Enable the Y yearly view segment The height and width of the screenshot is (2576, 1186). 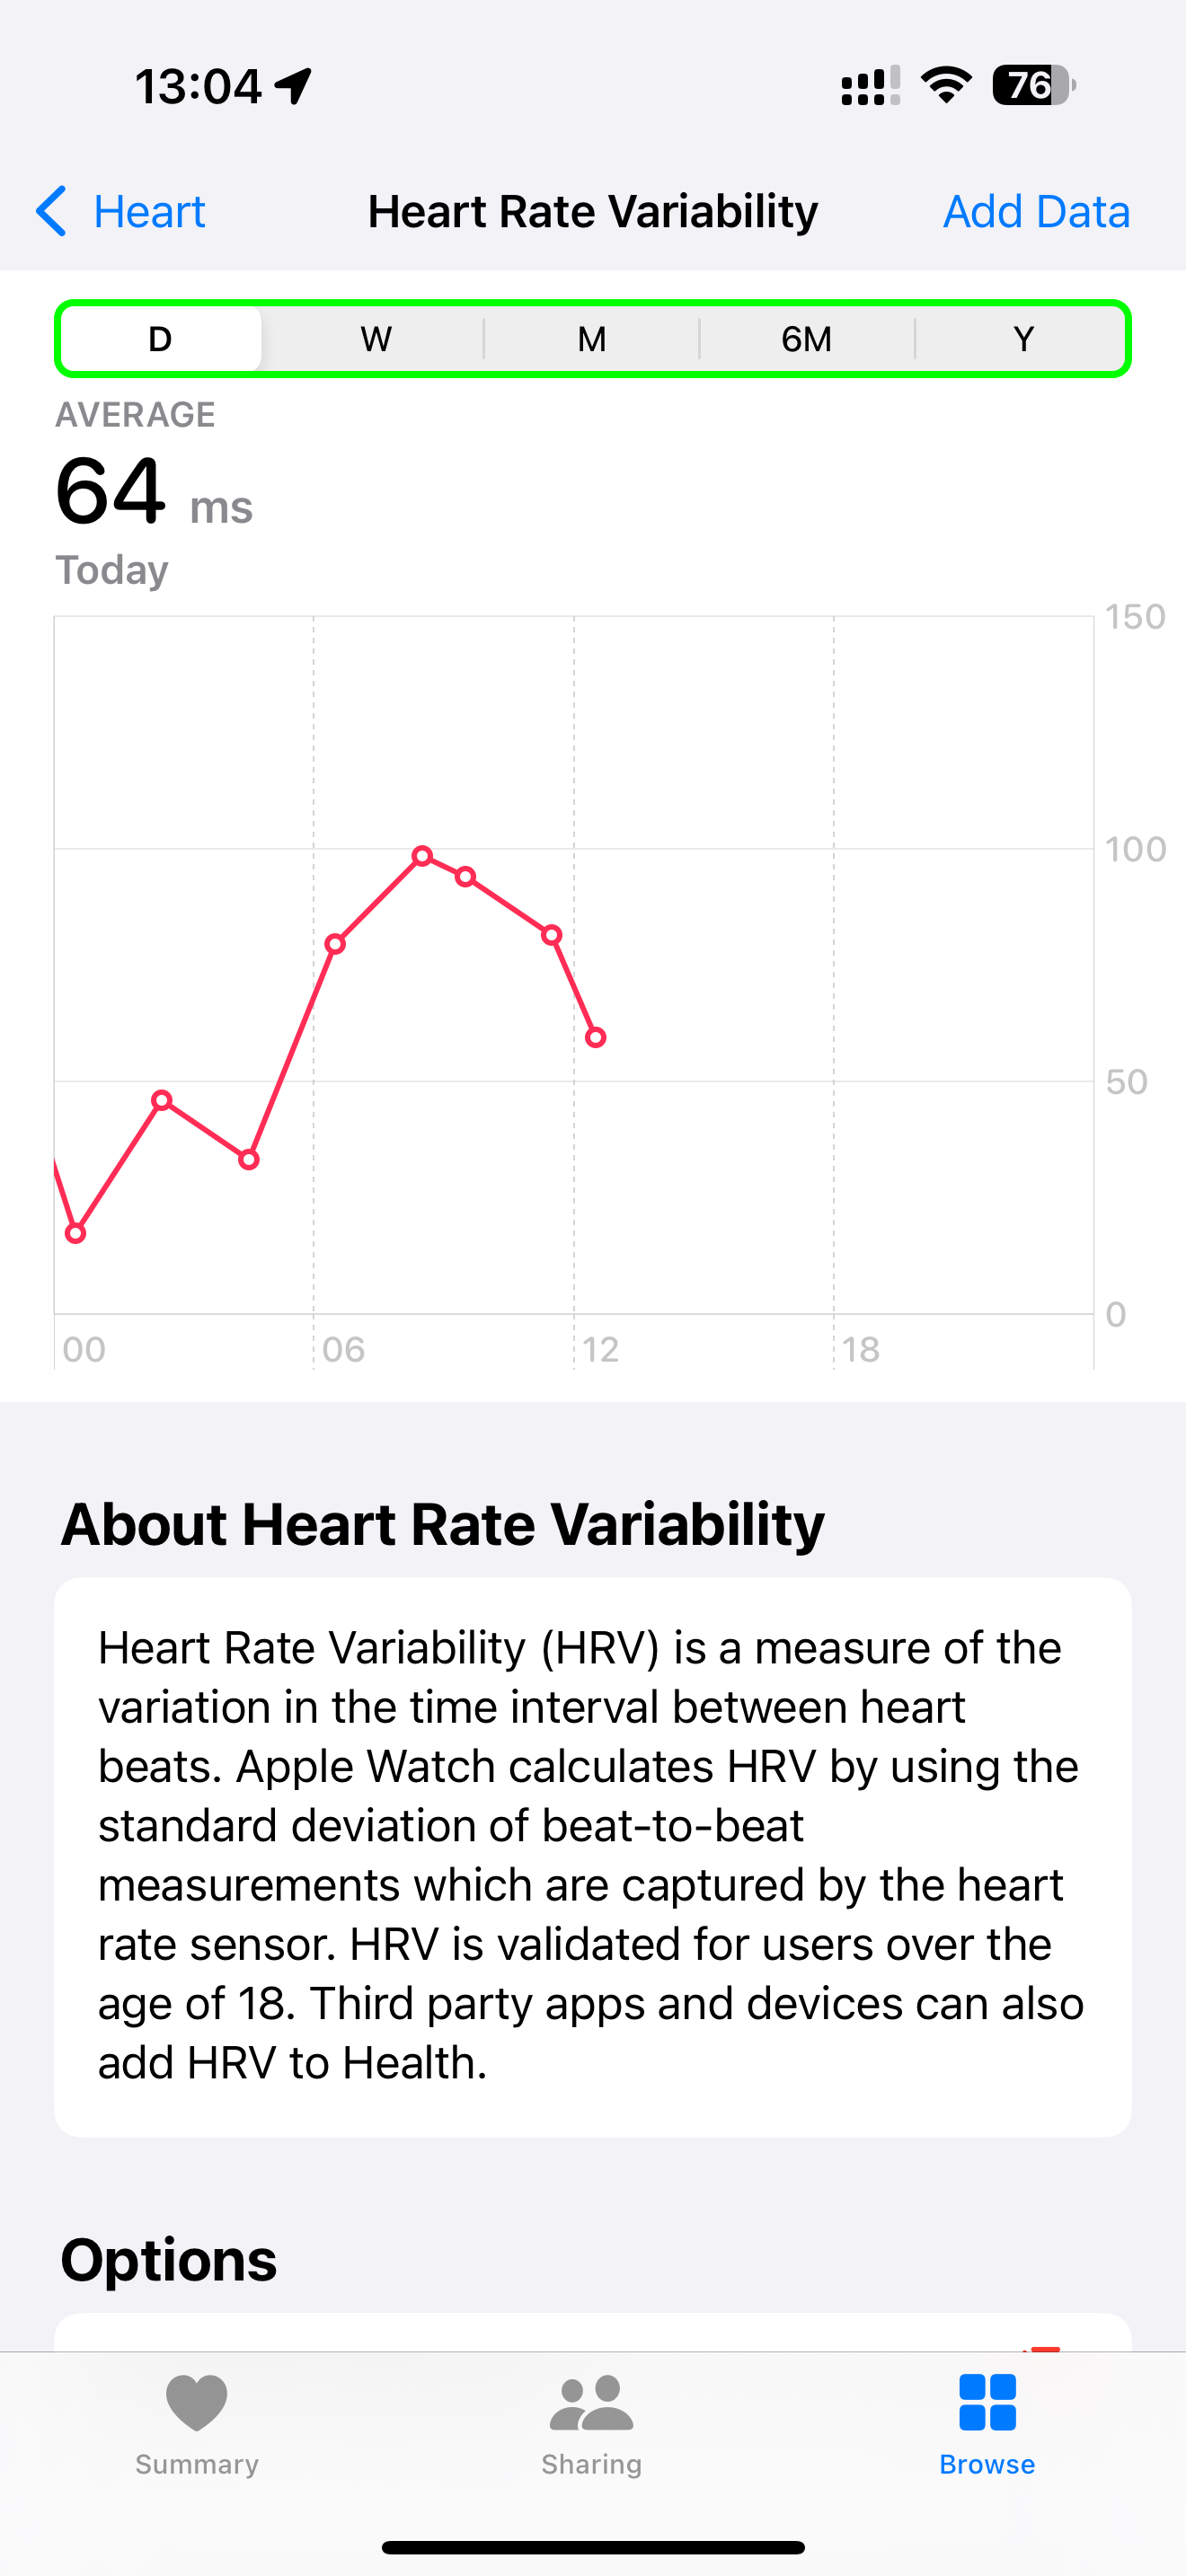pyautogui.click(x=1023, y=338)
